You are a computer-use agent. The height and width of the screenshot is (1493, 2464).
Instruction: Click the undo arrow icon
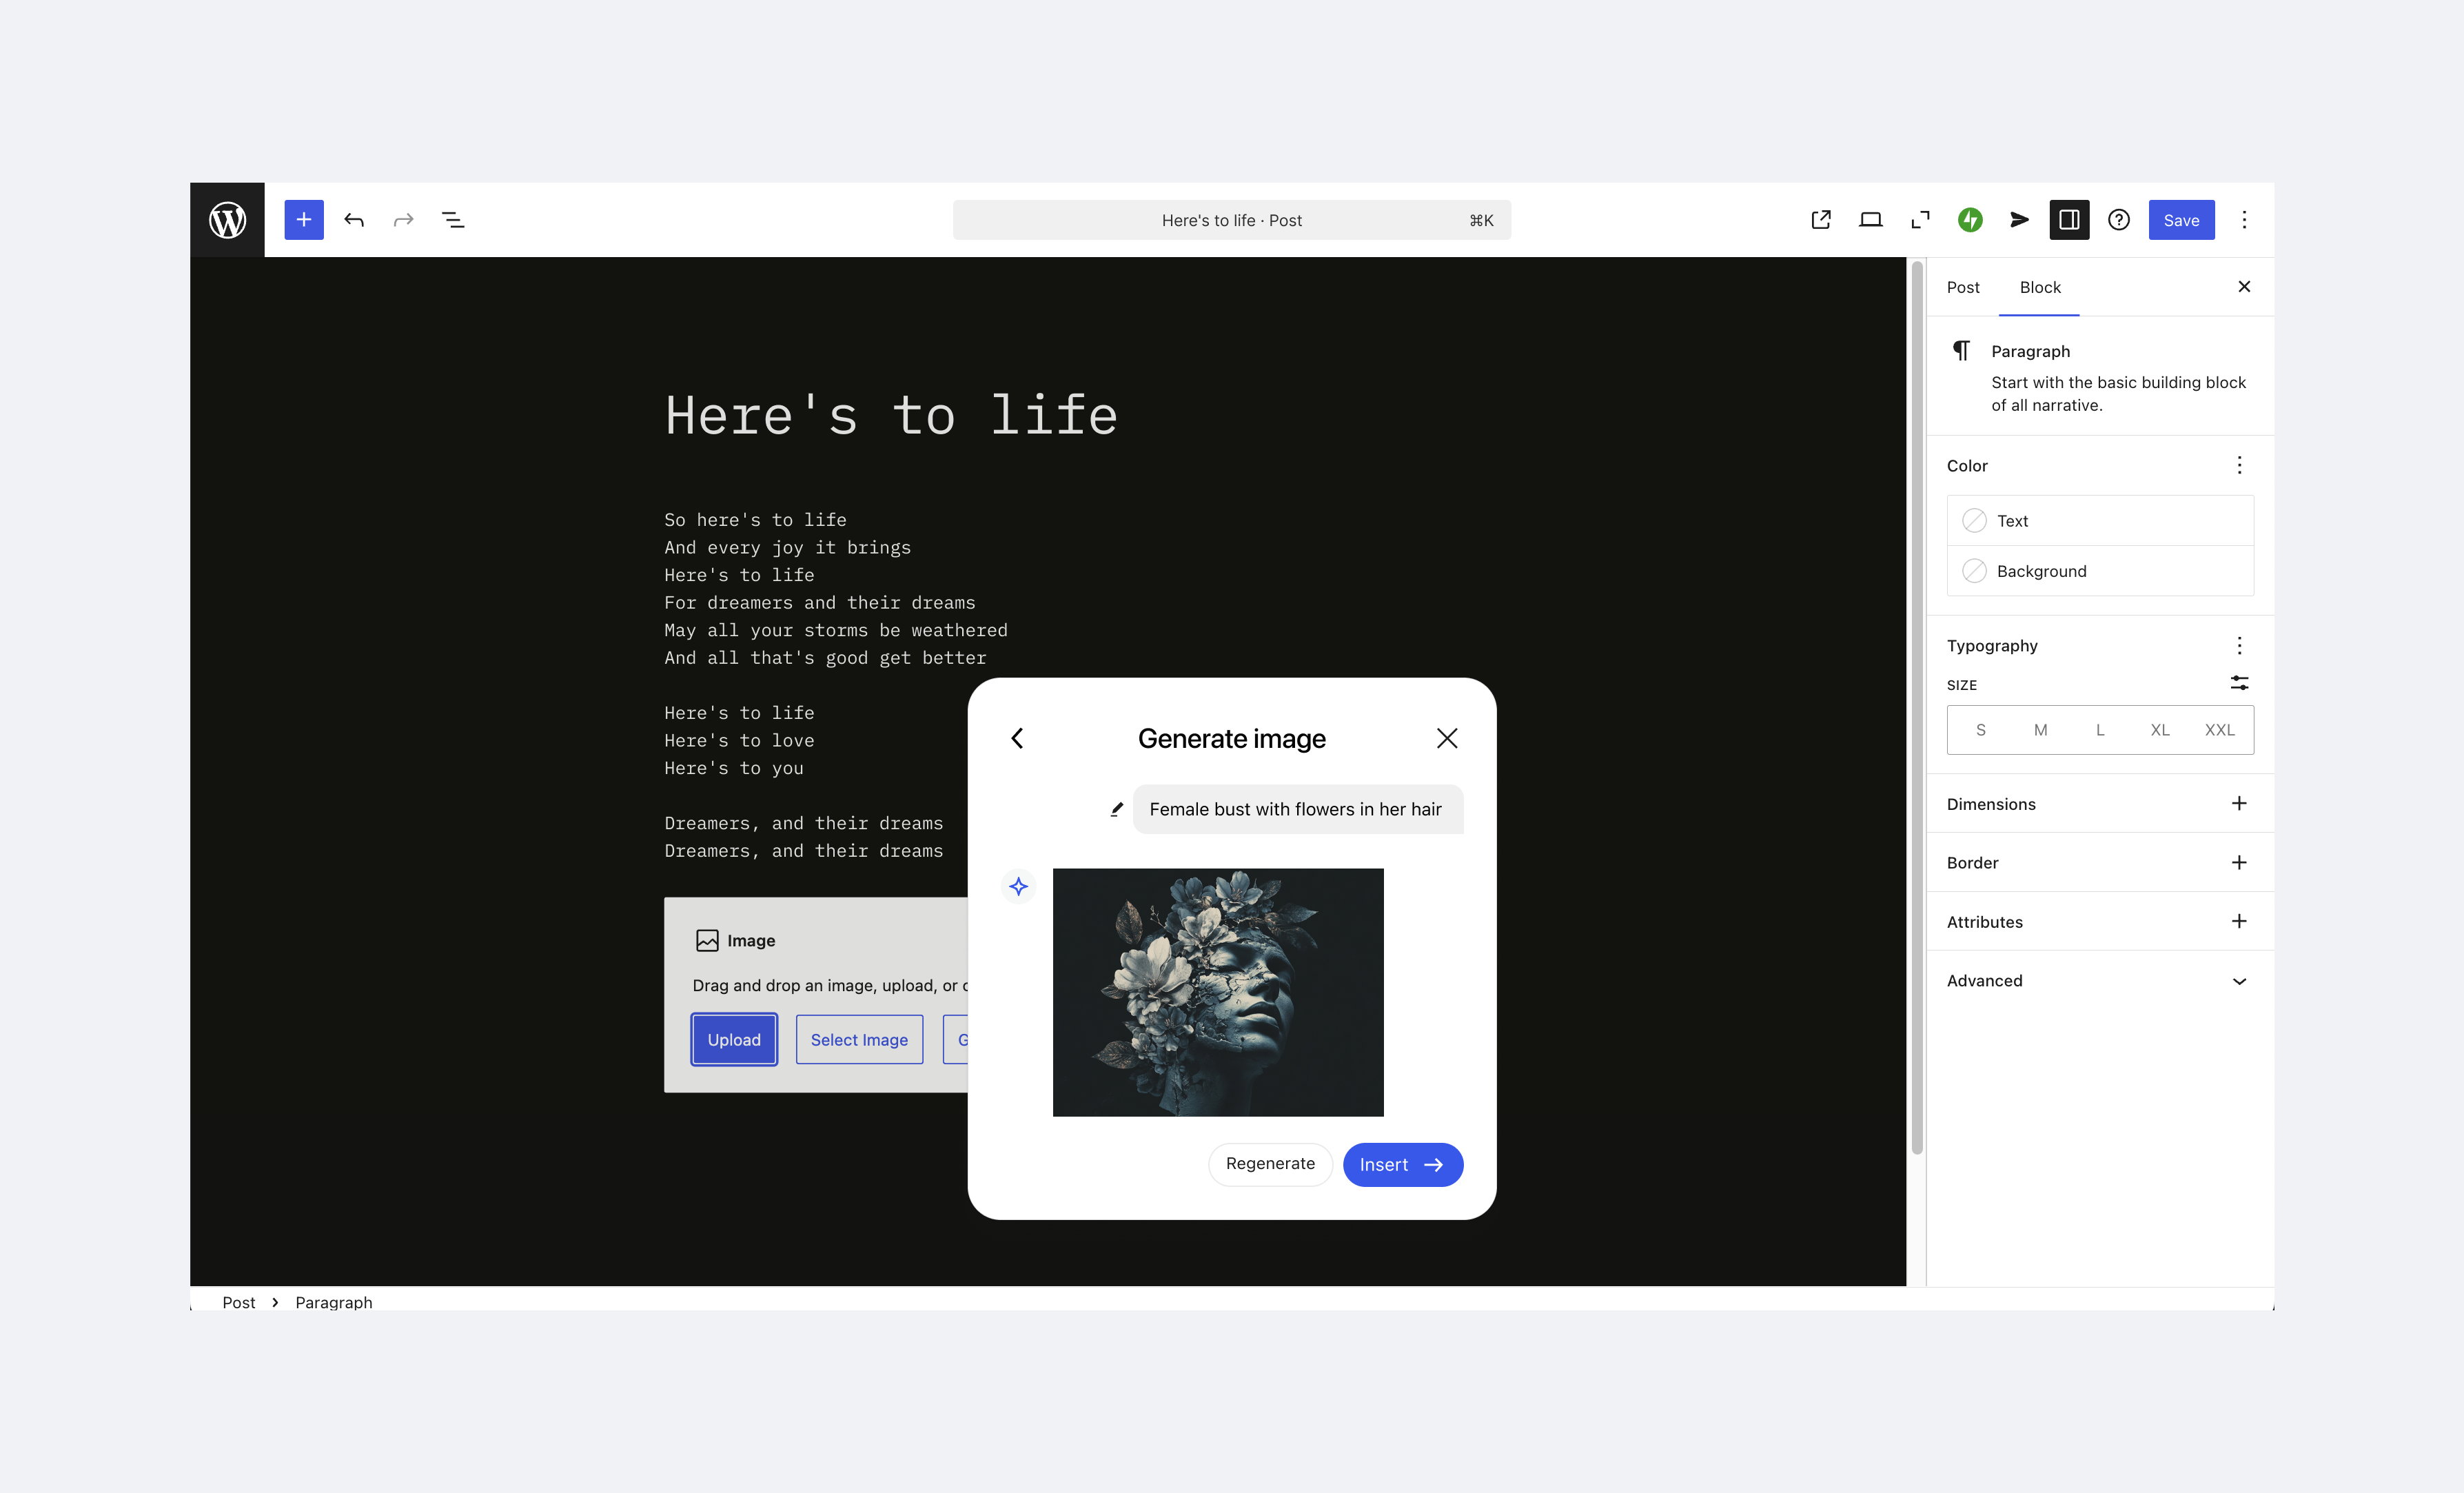click(x=354, y=220)
